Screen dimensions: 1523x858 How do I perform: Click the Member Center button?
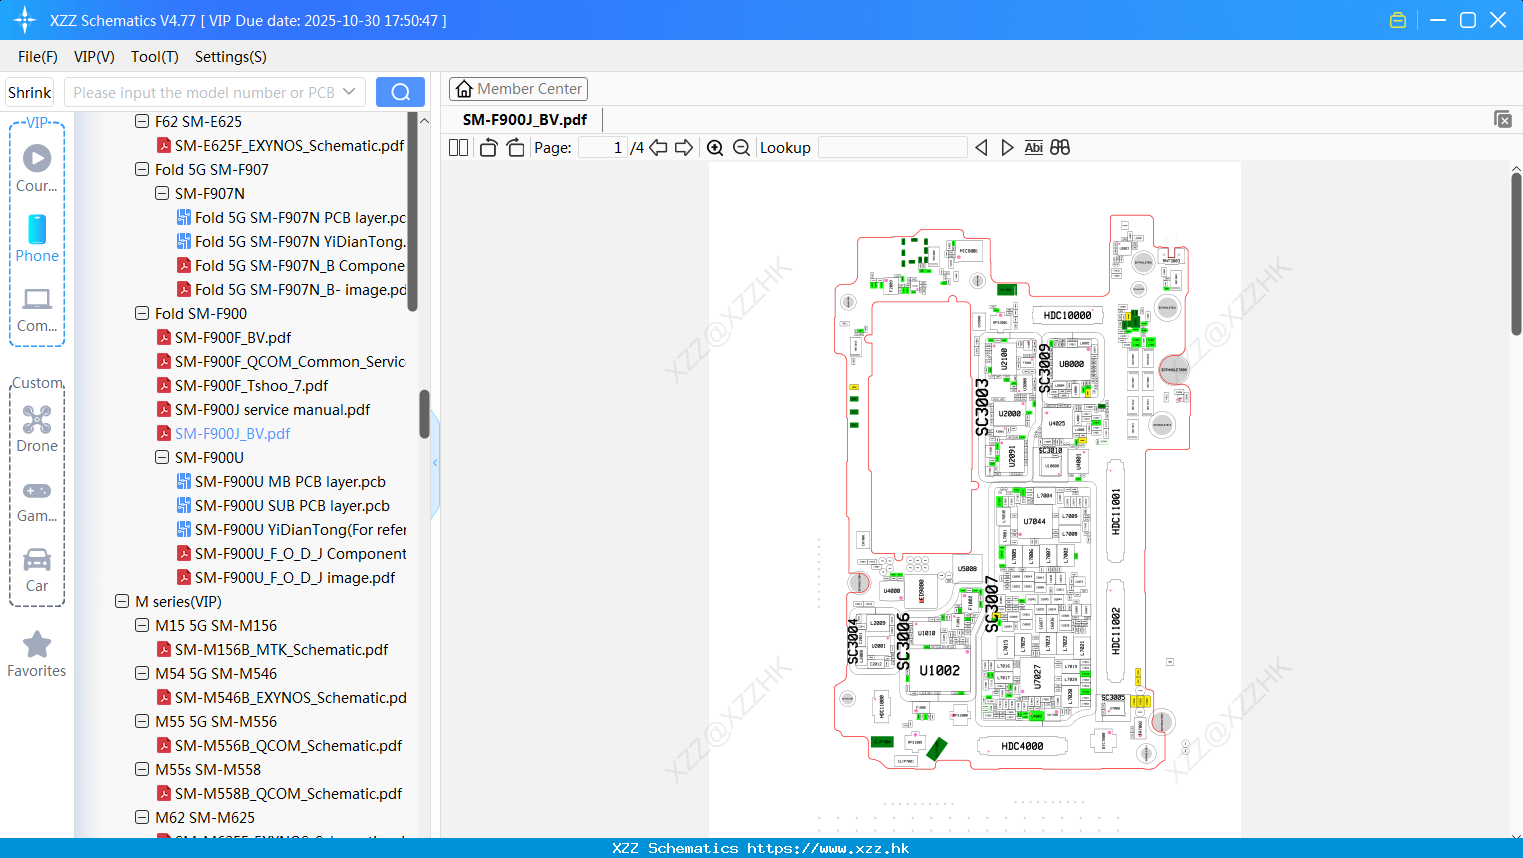click(x=518, y=89)
